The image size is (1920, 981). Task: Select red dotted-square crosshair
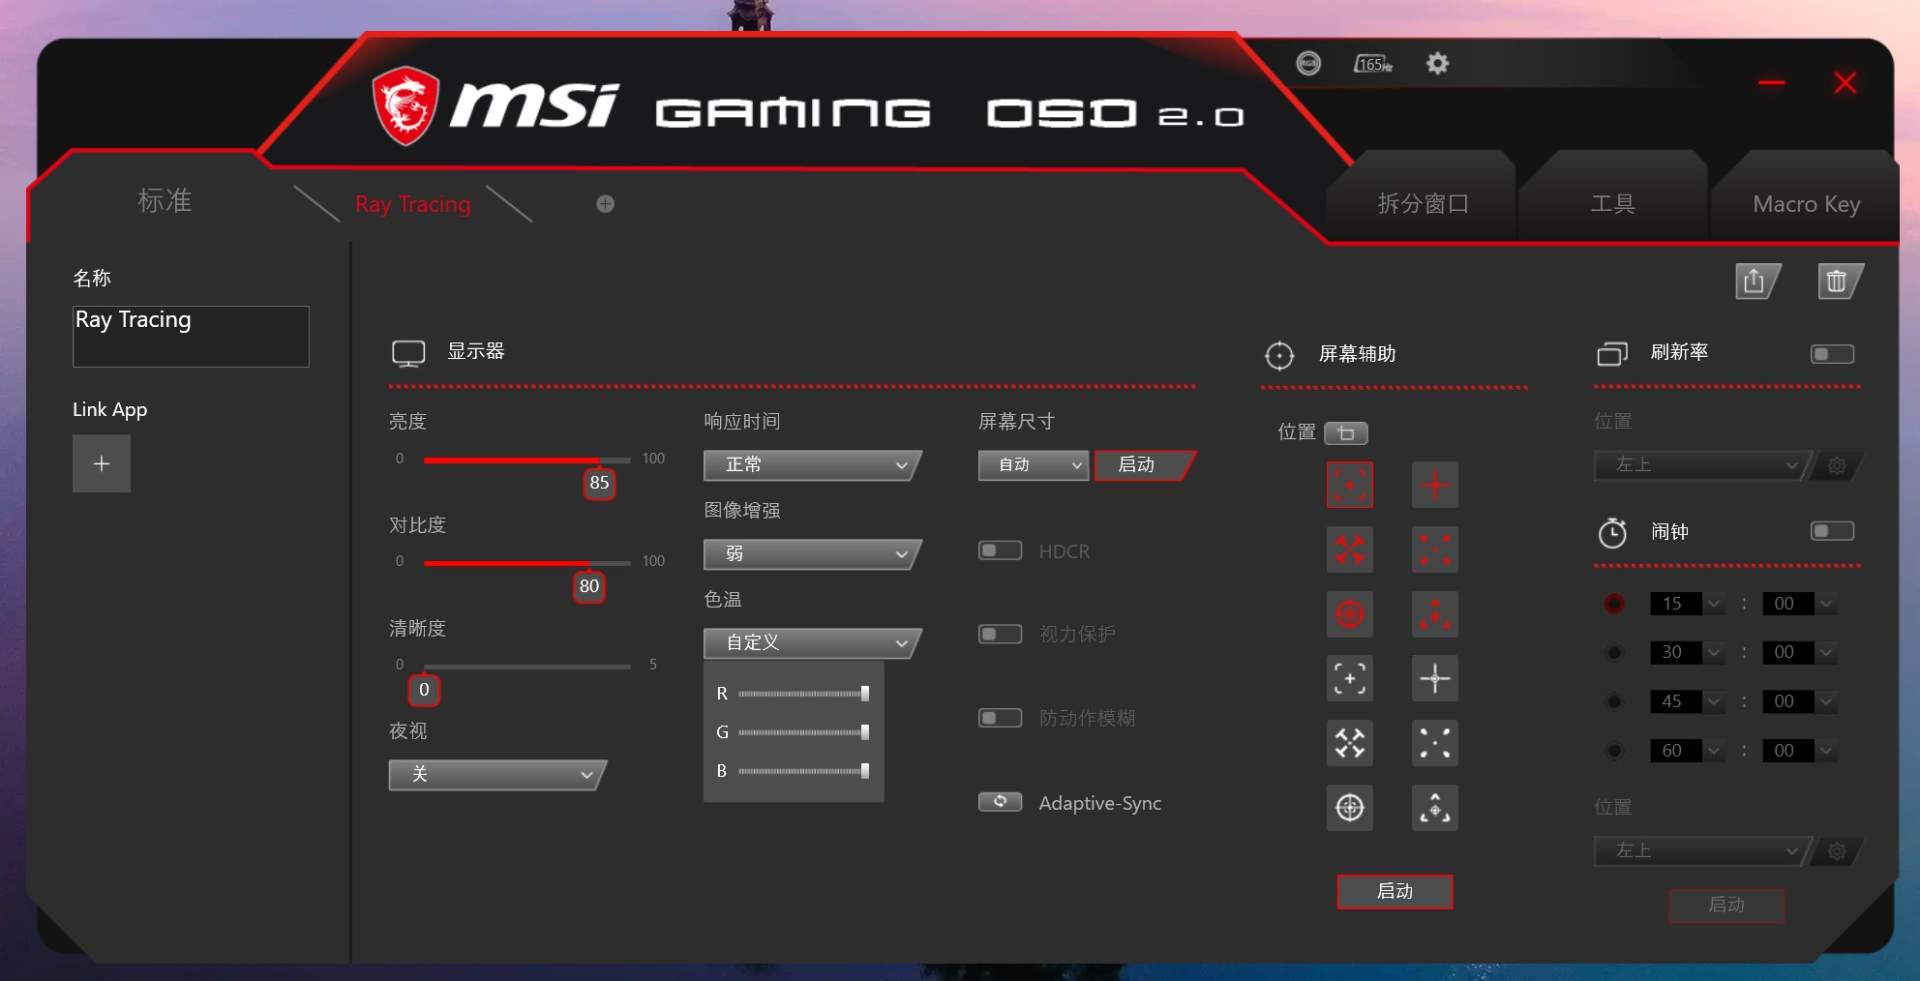(1350, 485)
